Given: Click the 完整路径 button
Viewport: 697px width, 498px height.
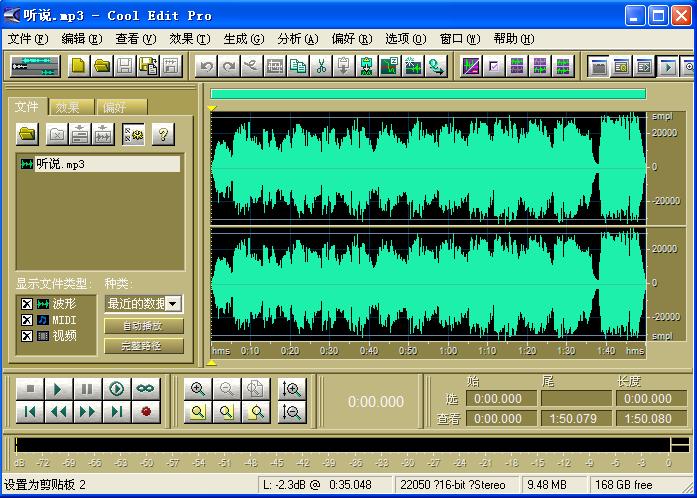Looking at the screenshot, I should tap(144, 346).
